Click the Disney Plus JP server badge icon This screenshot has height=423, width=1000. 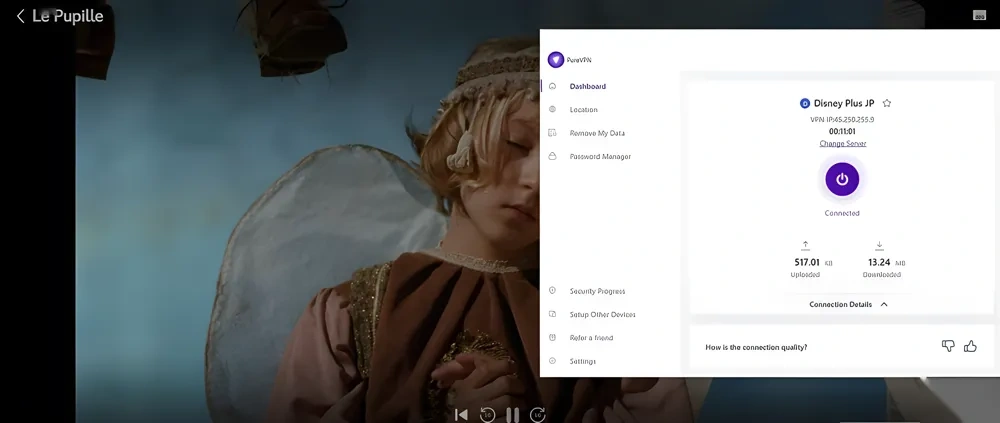point(805,103)
